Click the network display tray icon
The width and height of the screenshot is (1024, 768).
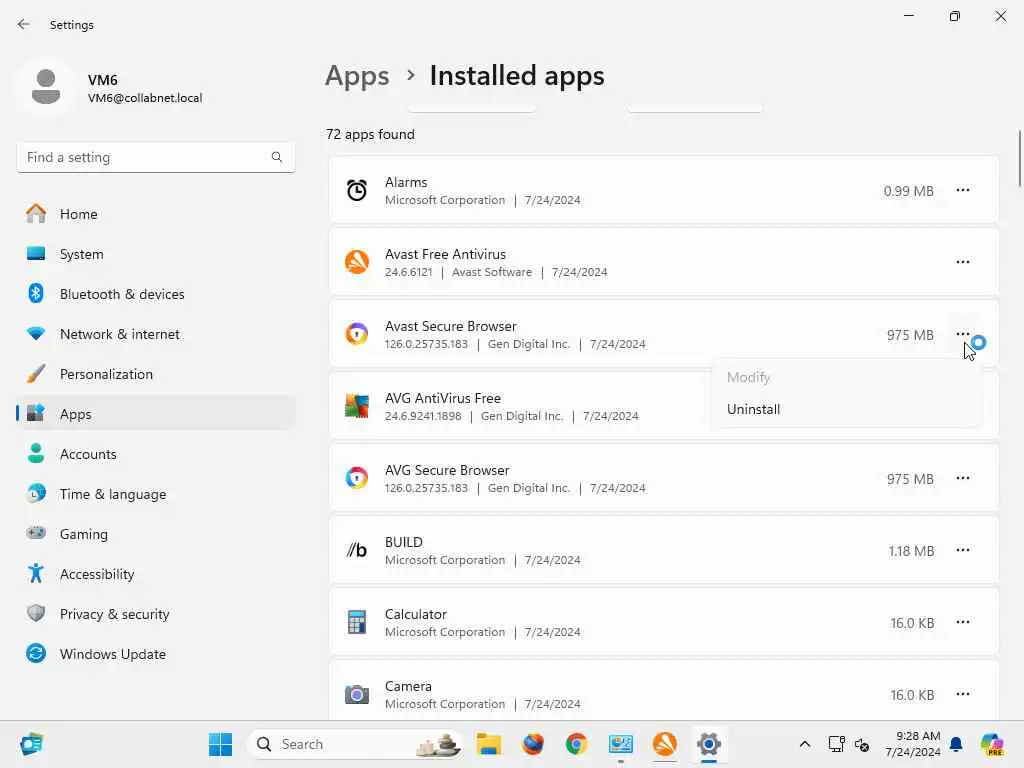pyautogui.click(x=837, y=744)
